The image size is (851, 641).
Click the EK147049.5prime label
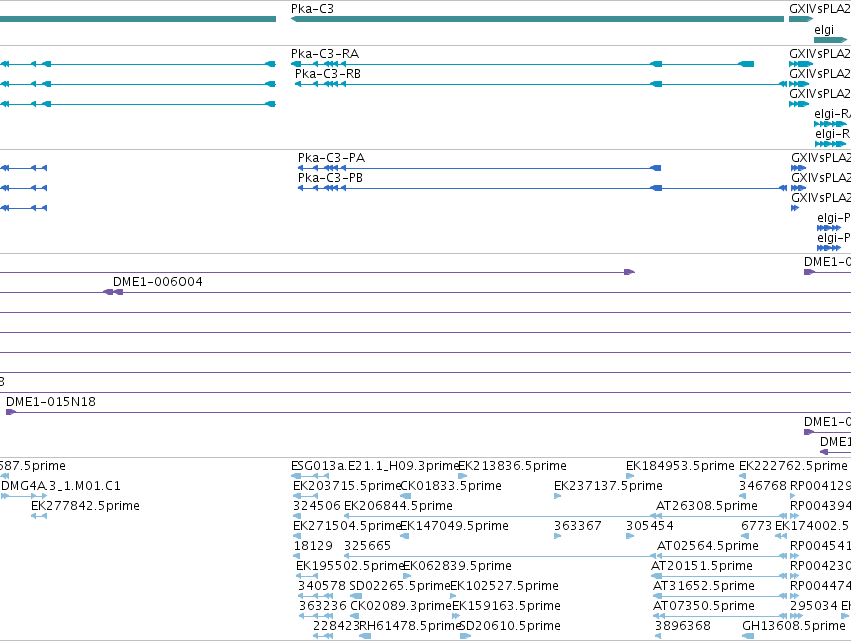[454, 526]
